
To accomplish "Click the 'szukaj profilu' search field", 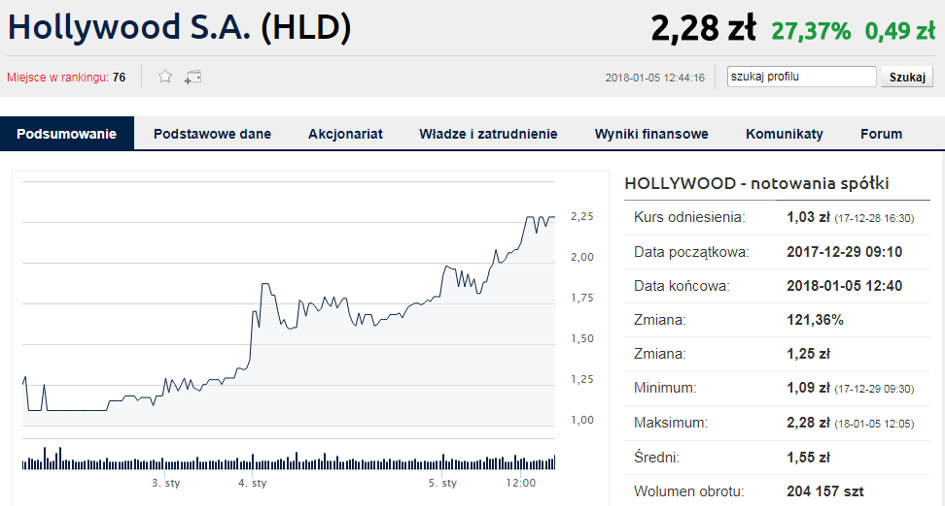I will (801, 77).
